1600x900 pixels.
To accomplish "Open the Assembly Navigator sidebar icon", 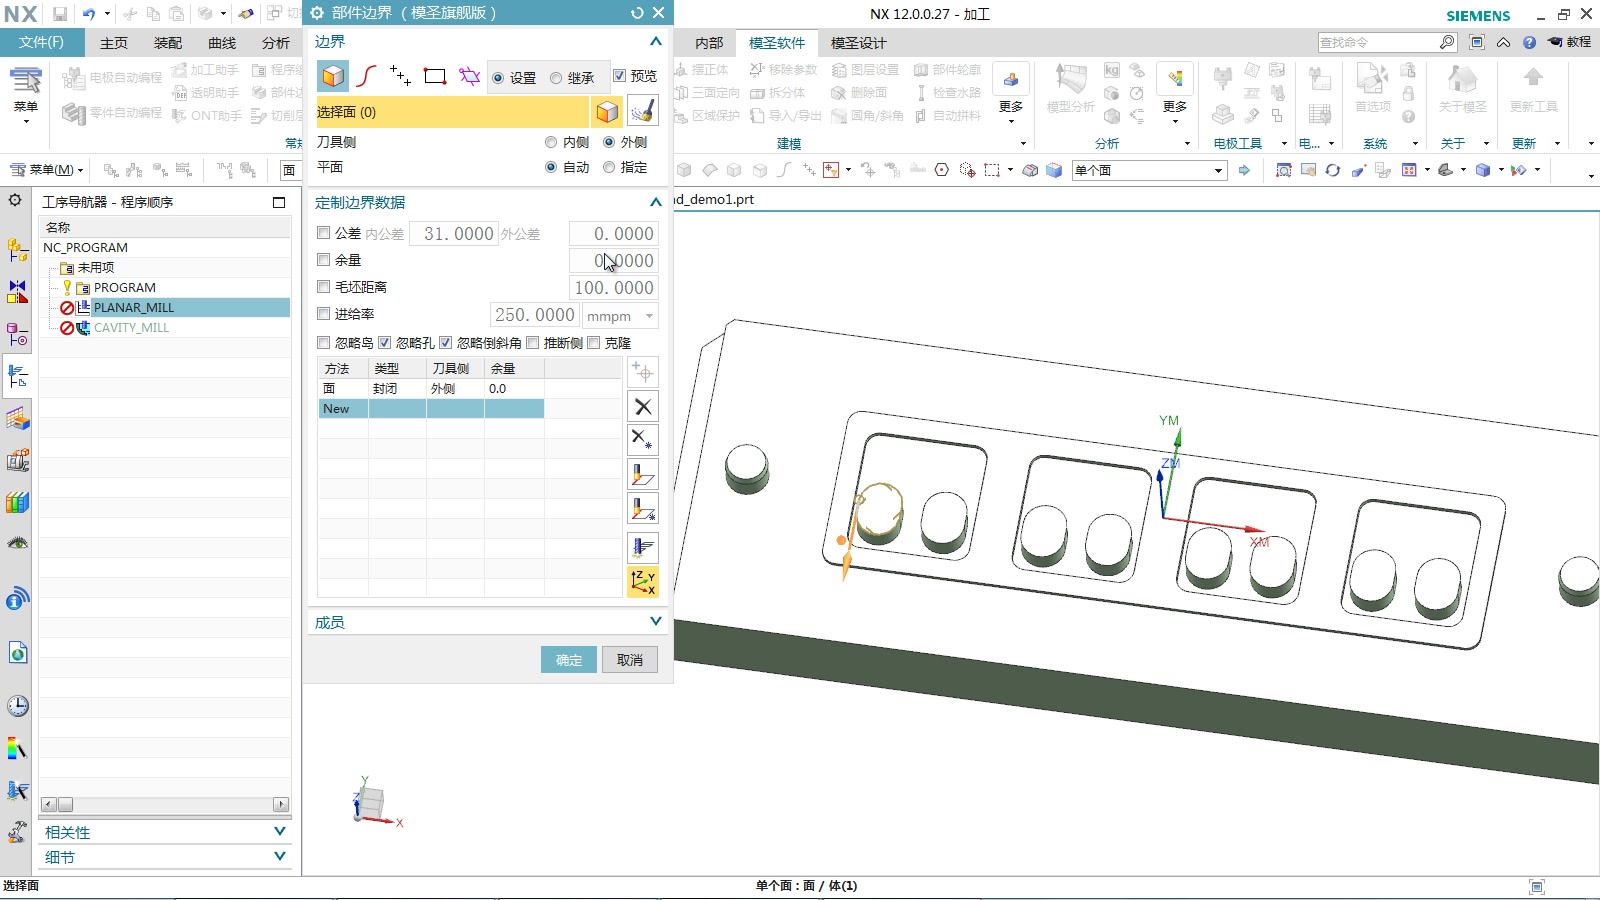I will pyautogui.click(x=17, y=249).
